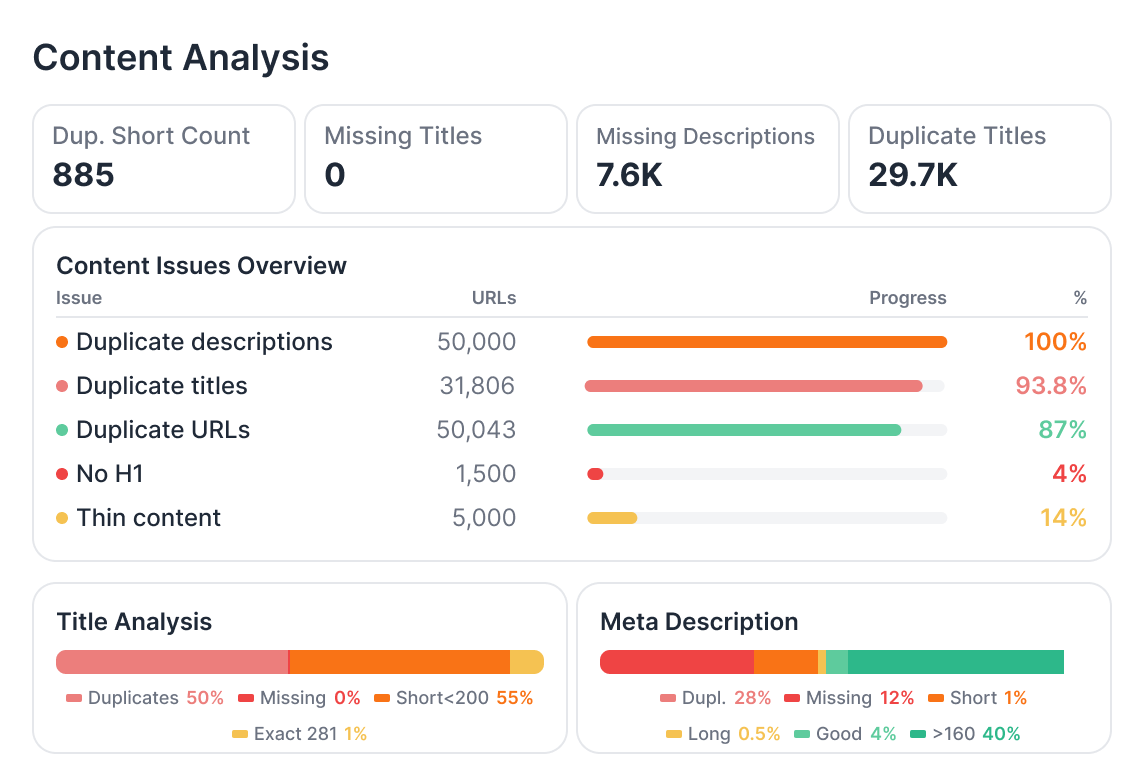Click the red segment in Meta Description bar
The image size is (1144, 776).
point(677,662)
